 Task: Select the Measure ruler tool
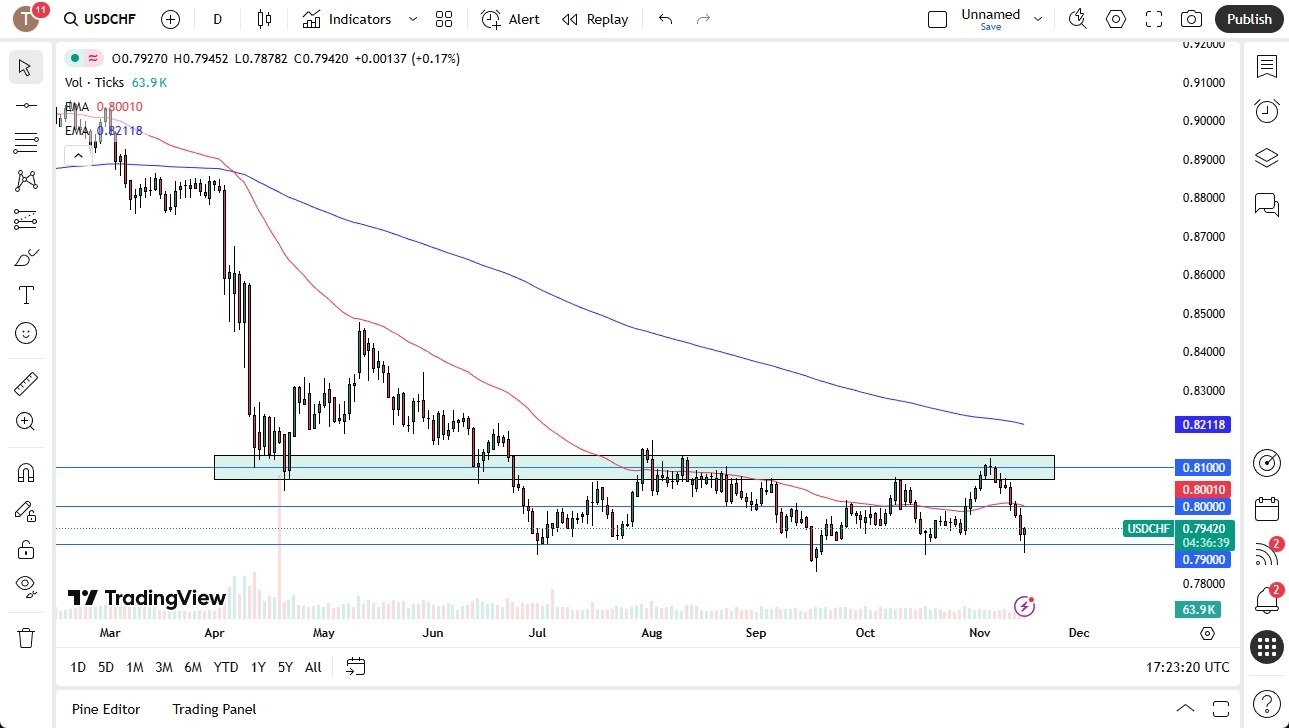[25, 383]
